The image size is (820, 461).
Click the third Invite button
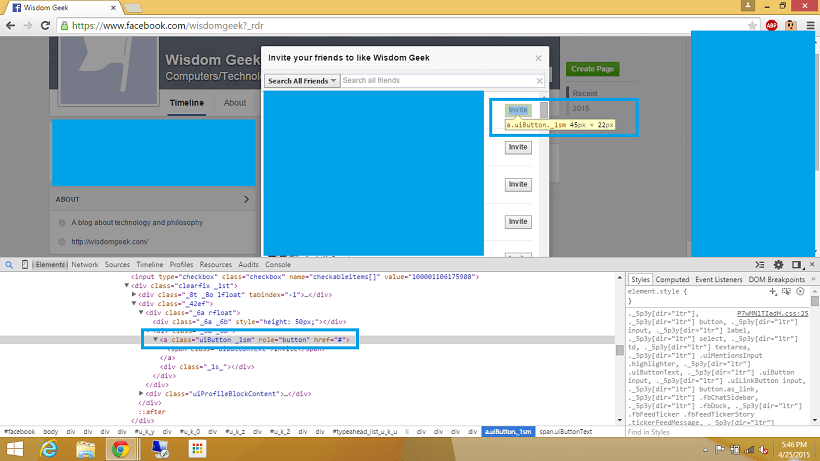(x=518, y=185)
